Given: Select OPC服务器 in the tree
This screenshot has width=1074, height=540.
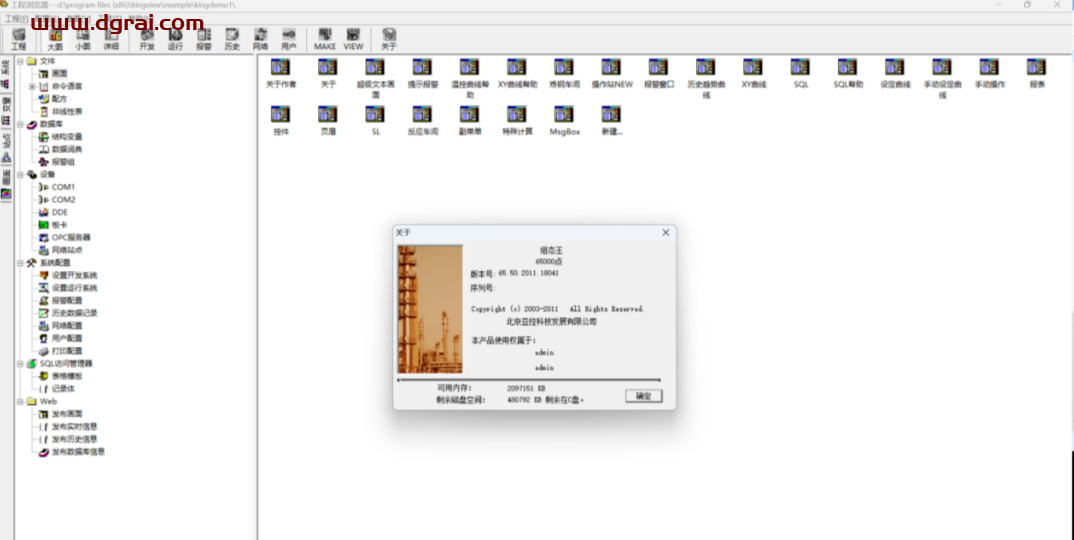Looking at the screenshot, I should coord(70,237).
